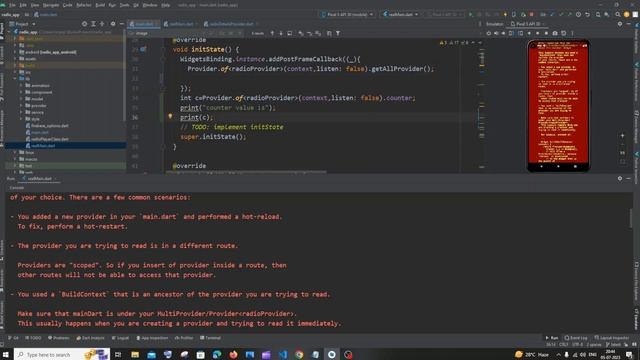This screenshot has width=640, height=360.
Task: Open the Logcat tool window
Action: pos(120,338)
